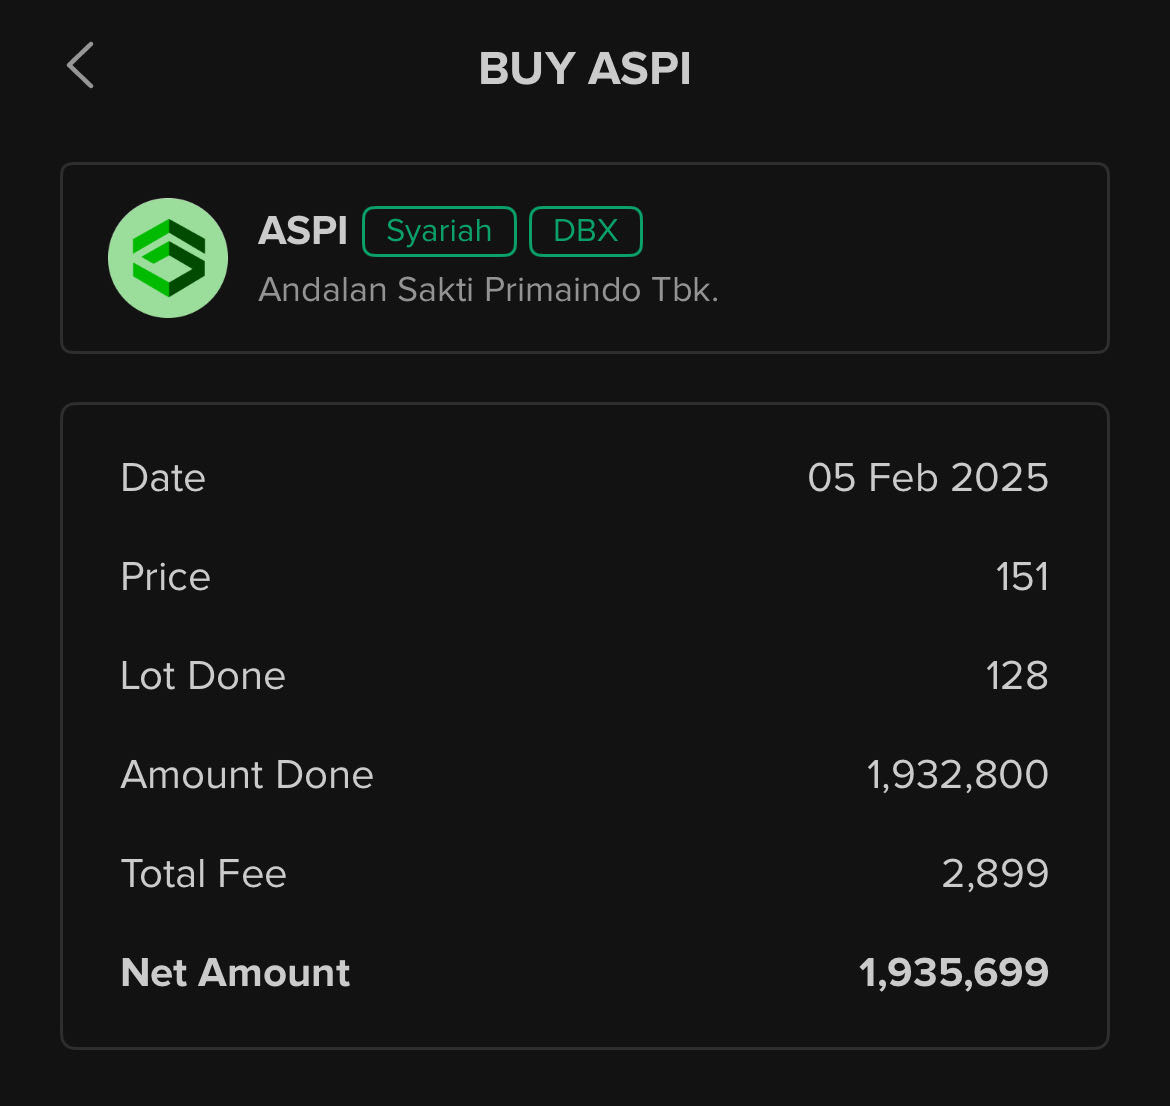This screenshot has width=1170, height=1106.
Task: Click the ASPI ticker symbol text
Action: (x=302, y=231)
